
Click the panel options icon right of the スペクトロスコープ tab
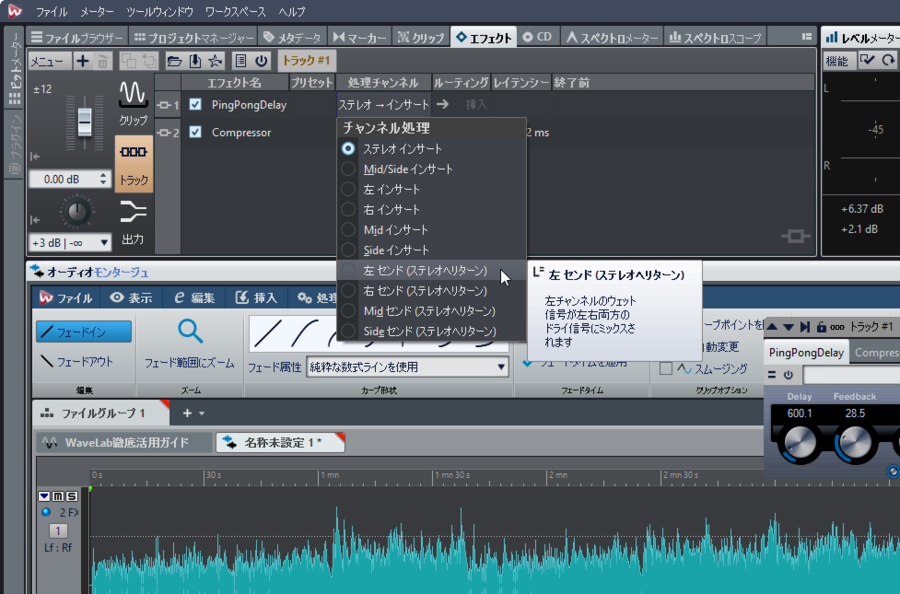806,37
